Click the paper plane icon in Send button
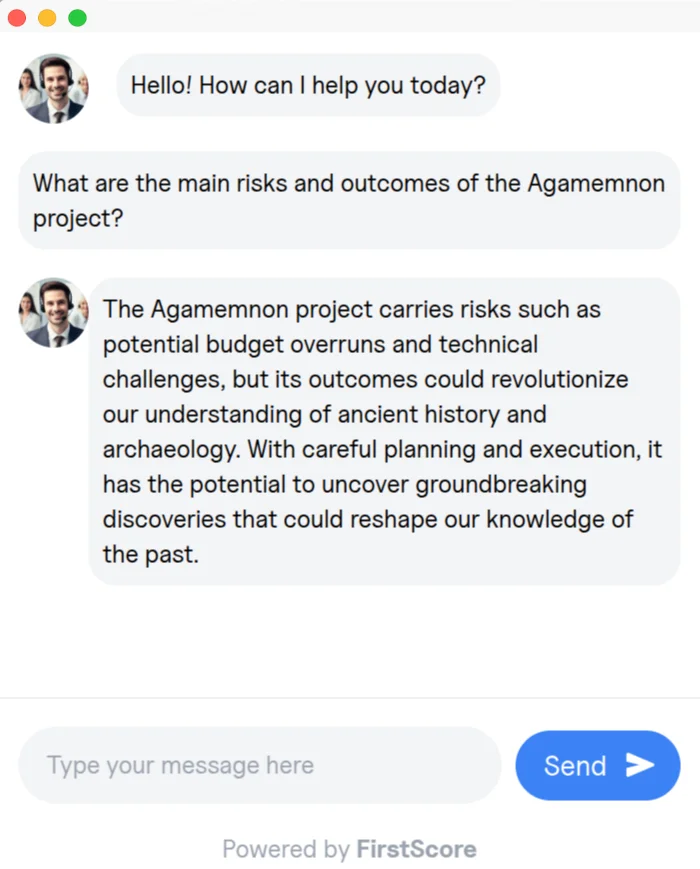This screenshot has width=700, height=869. pos(640,765)
